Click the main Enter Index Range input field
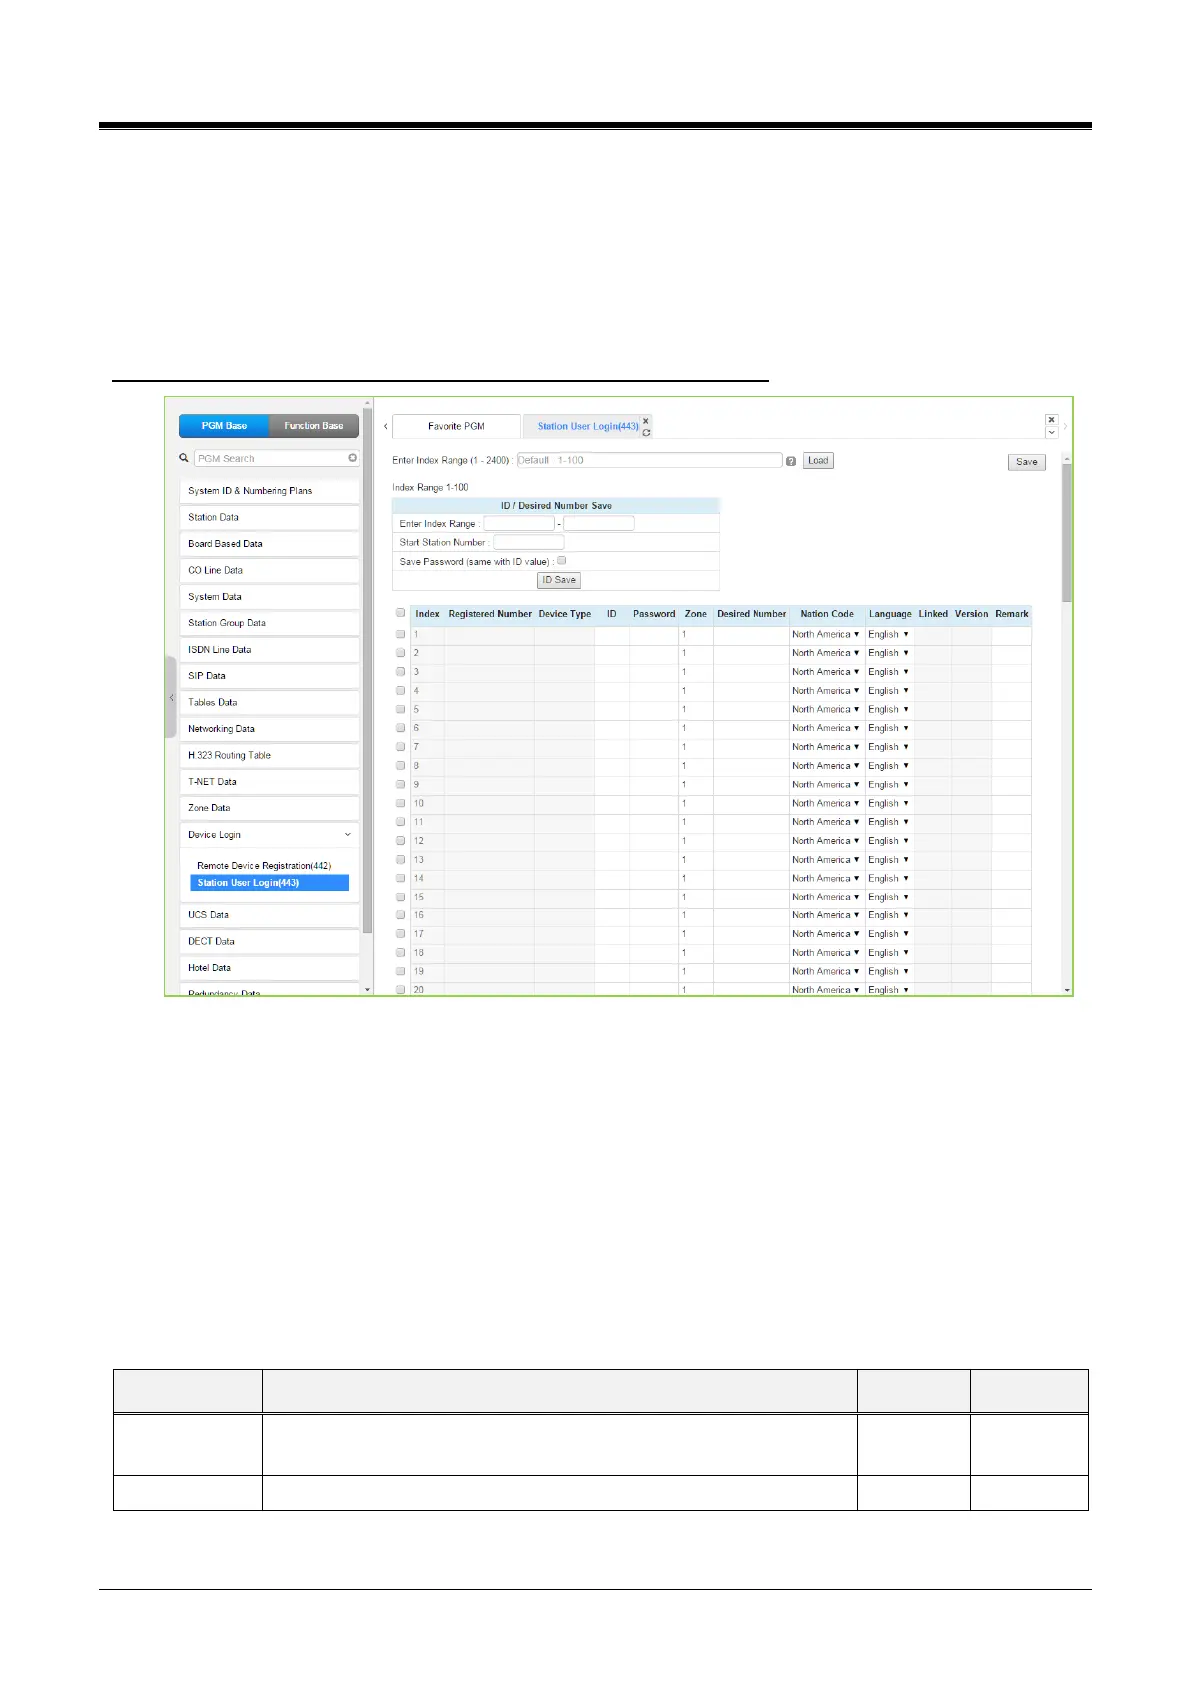This screenshot has width=1191, height=1684. pos(649,460)
